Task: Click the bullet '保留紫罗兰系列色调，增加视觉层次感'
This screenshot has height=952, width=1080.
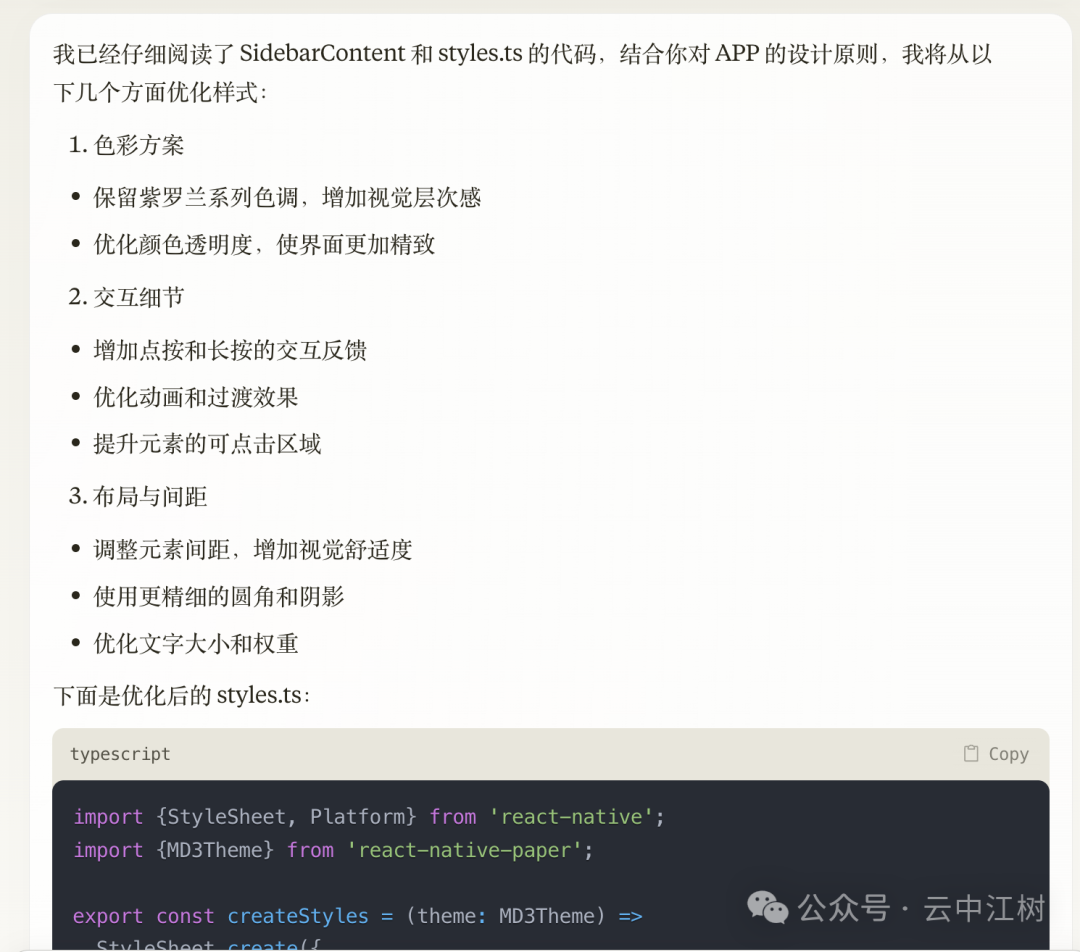Action: tap(287, 198)
